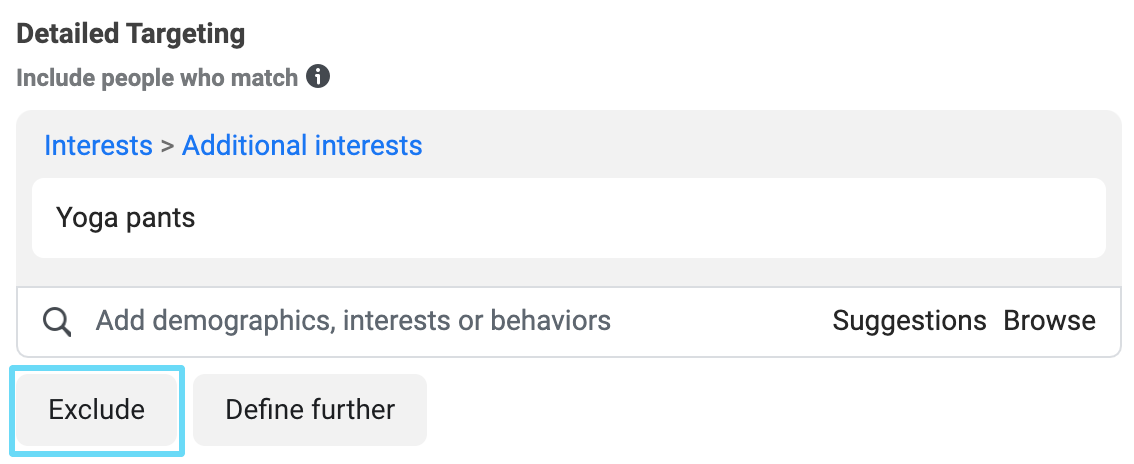Image resolution: width=1134 pixels, height=464 pixels.
Task: Click the Include people who match label
Action: pos(157,77)
